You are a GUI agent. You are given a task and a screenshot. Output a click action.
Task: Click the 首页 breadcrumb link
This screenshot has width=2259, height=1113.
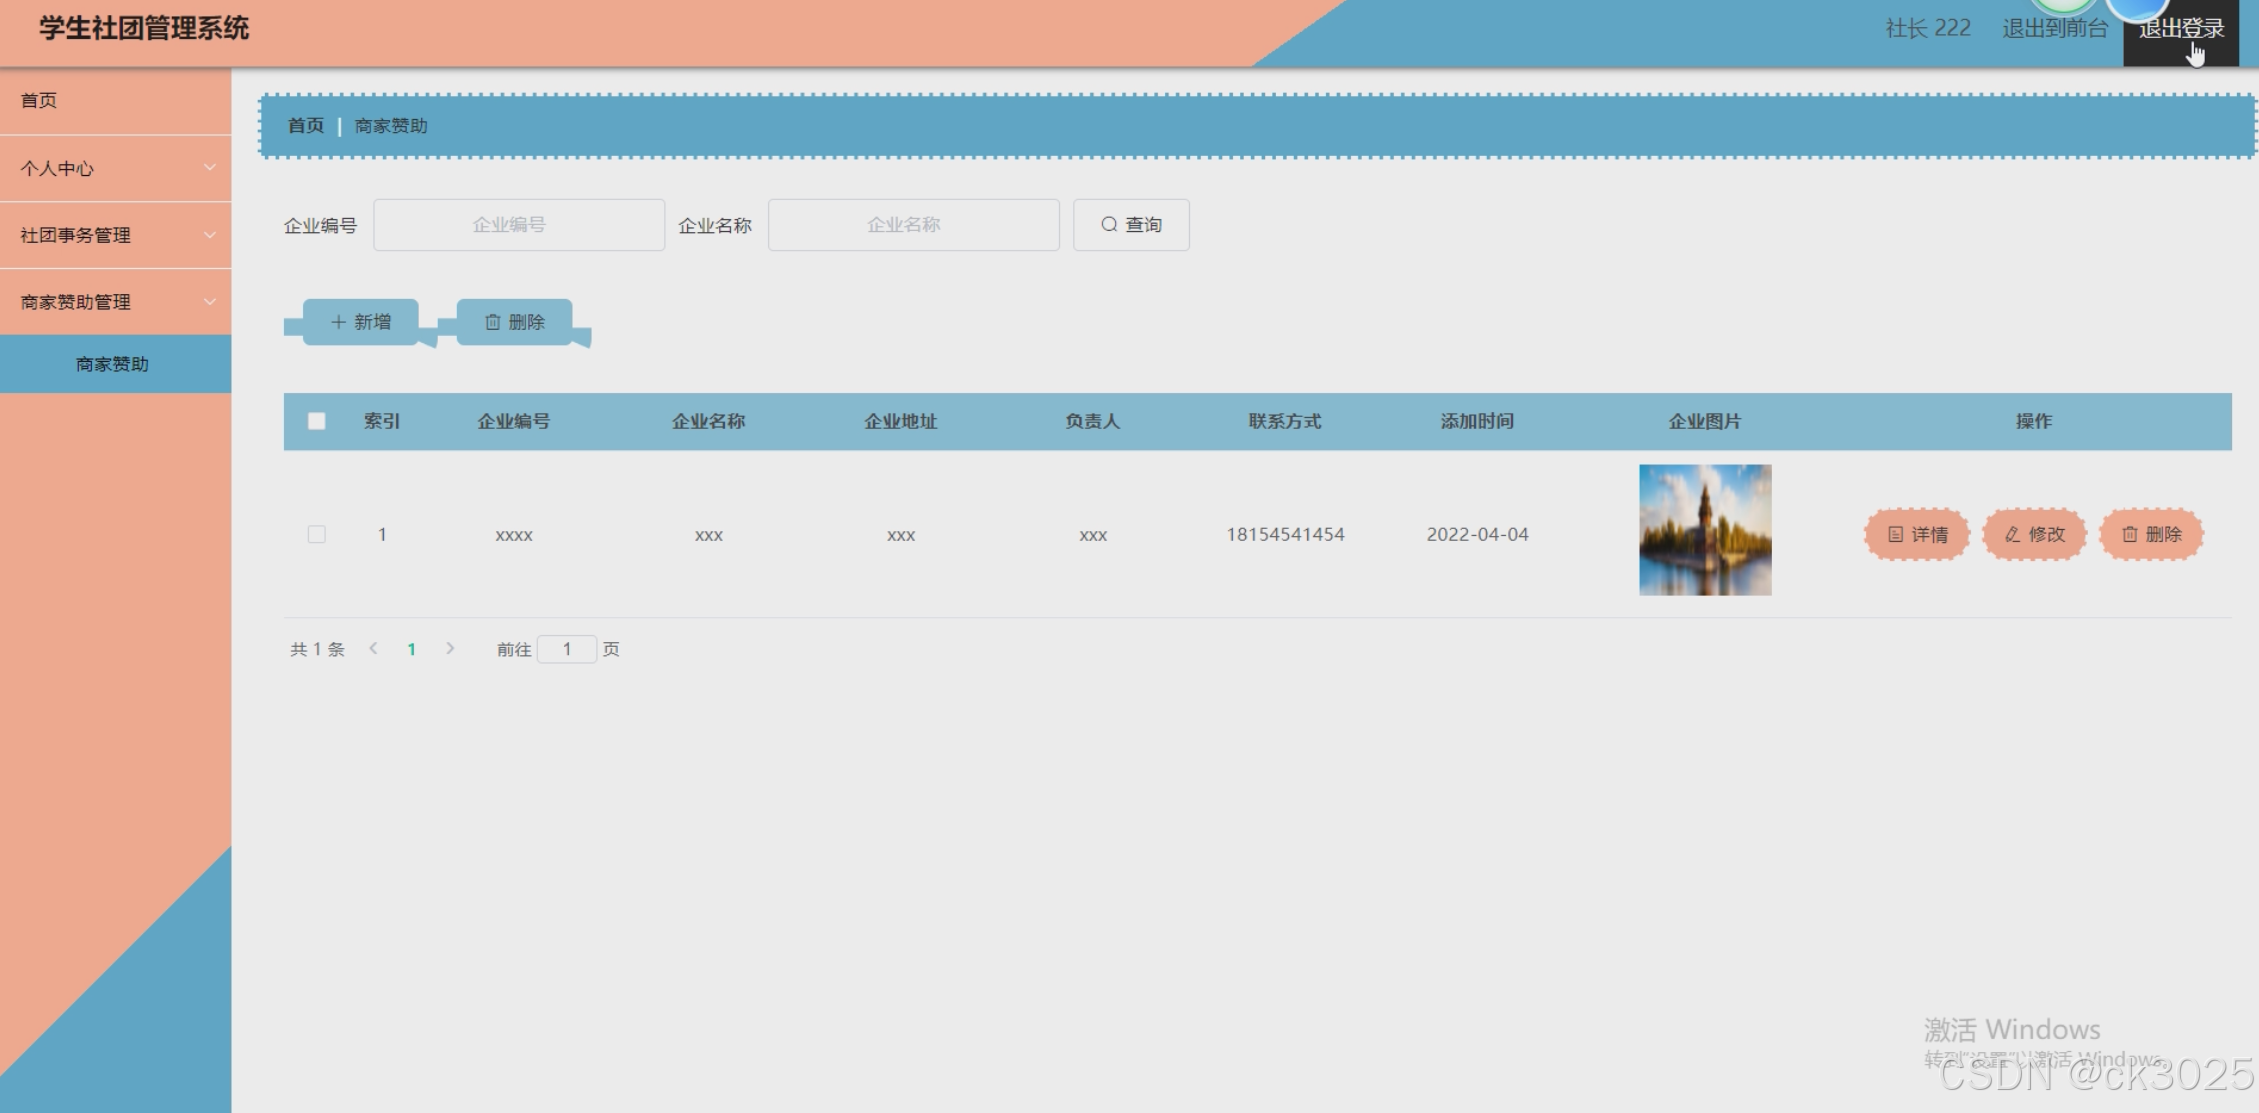tap(306, 126)
